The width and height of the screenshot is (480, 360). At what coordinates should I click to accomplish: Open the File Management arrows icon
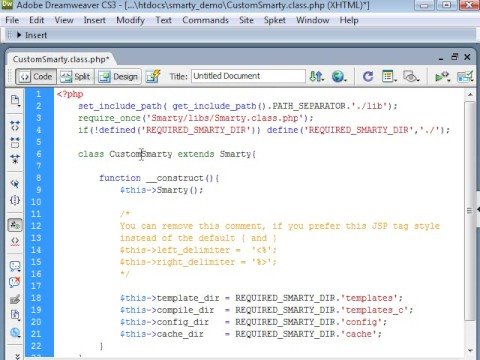(x=316, y=76)
